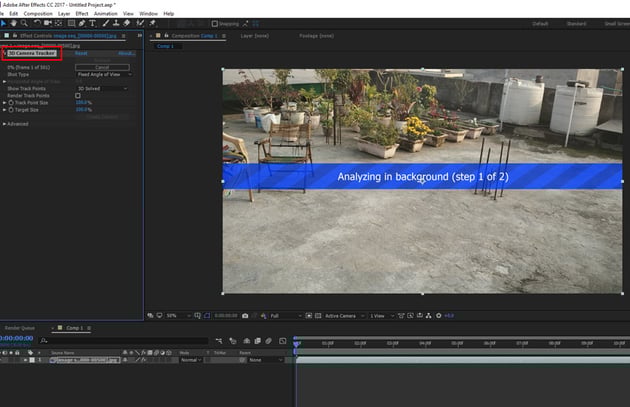Enable Render Track Points checkbox
Screen dimensions: 630x407
(78, 96)
